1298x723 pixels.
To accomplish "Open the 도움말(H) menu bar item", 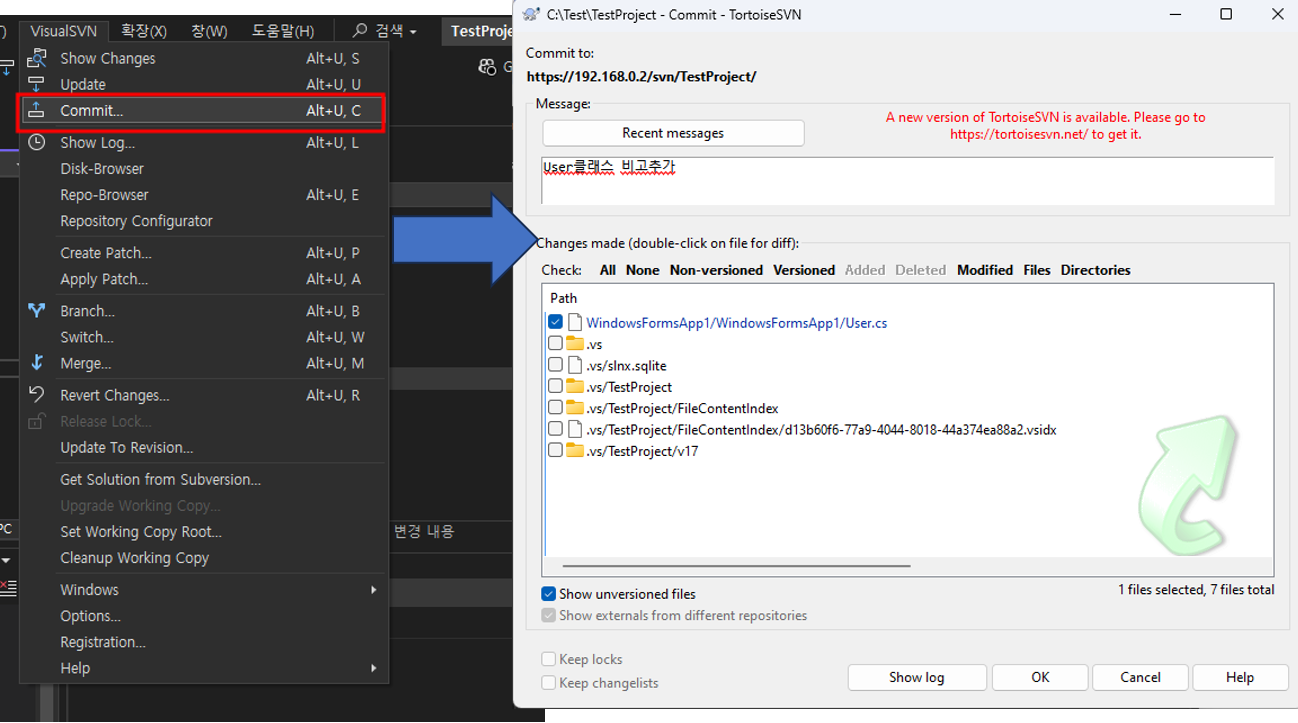I will 282,31.
